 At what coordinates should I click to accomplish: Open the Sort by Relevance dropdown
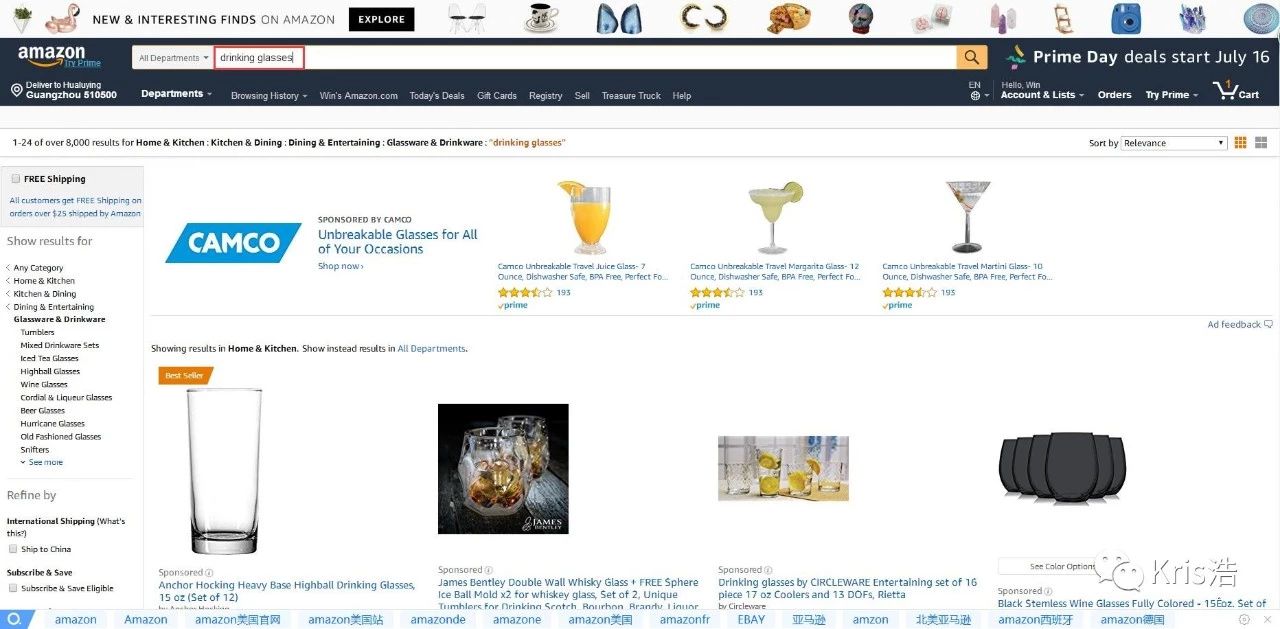(1174, 143)
